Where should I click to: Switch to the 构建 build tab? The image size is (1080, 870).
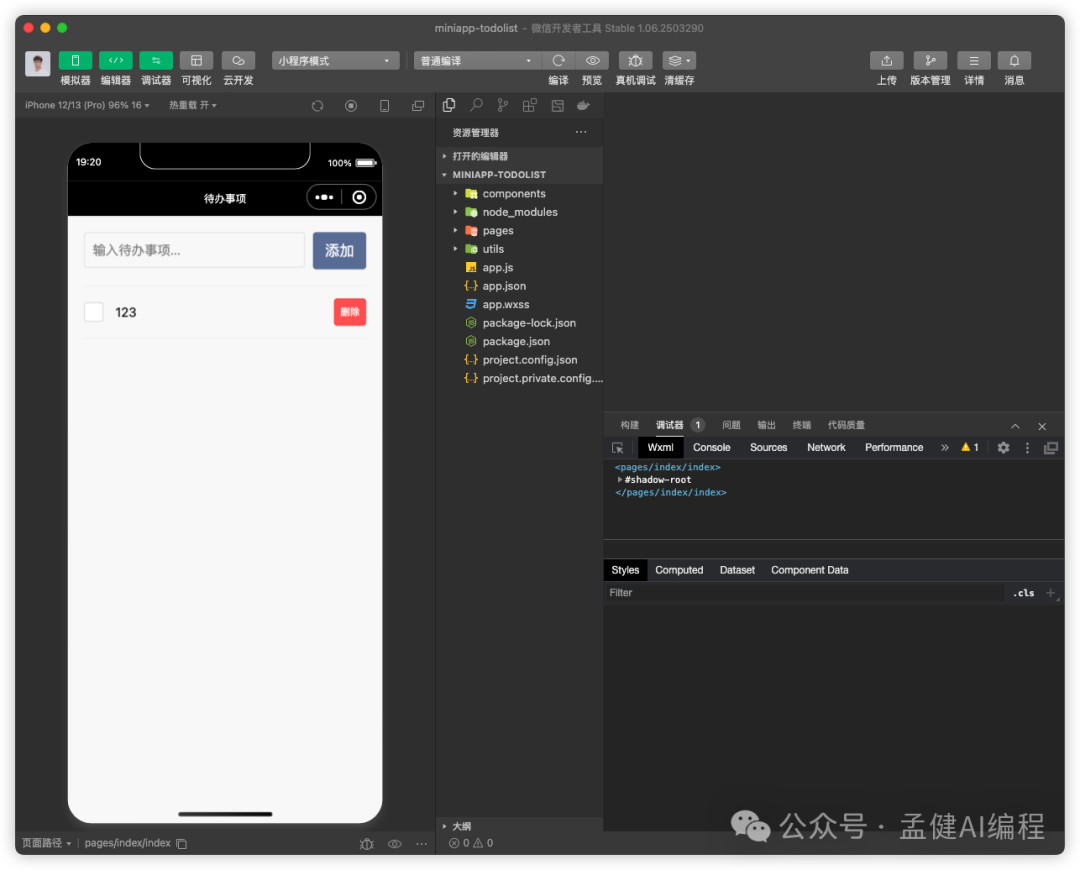(x=630, y=425)
